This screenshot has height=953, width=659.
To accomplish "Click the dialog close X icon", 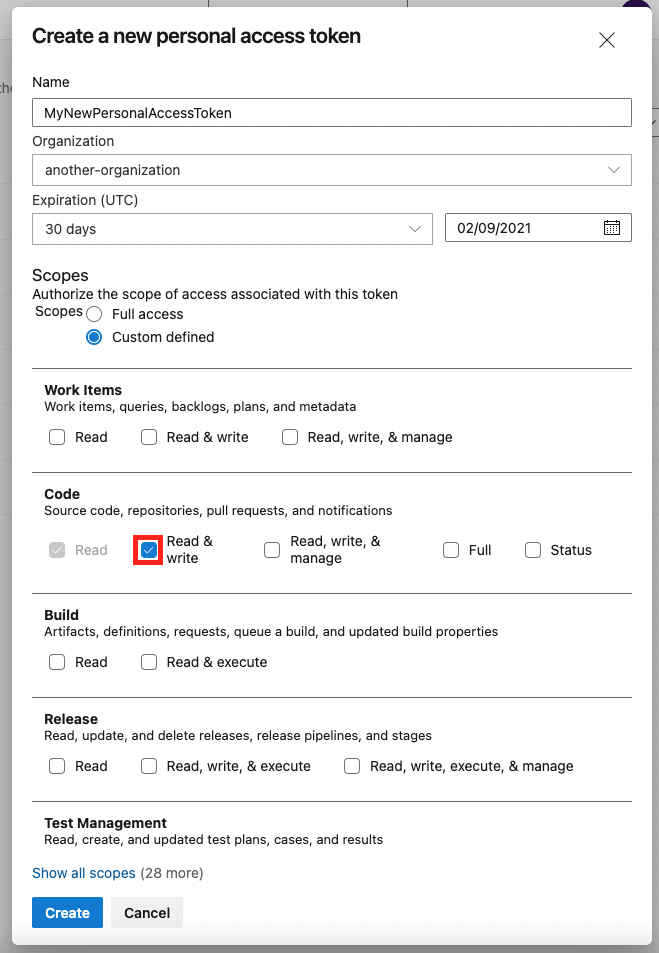I will 606,40.
